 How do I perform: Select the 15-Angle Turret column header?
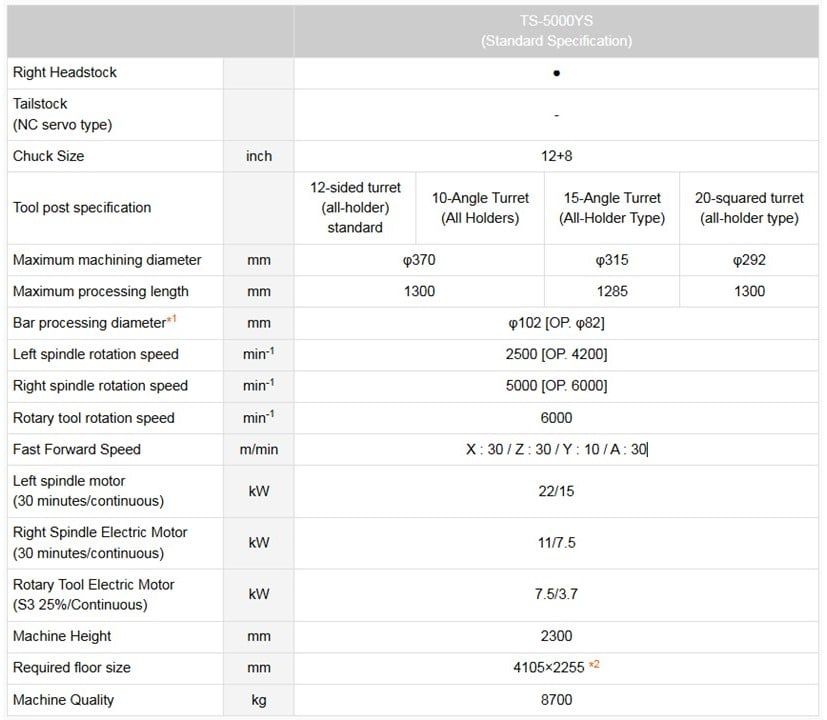[x=612, y=208]
